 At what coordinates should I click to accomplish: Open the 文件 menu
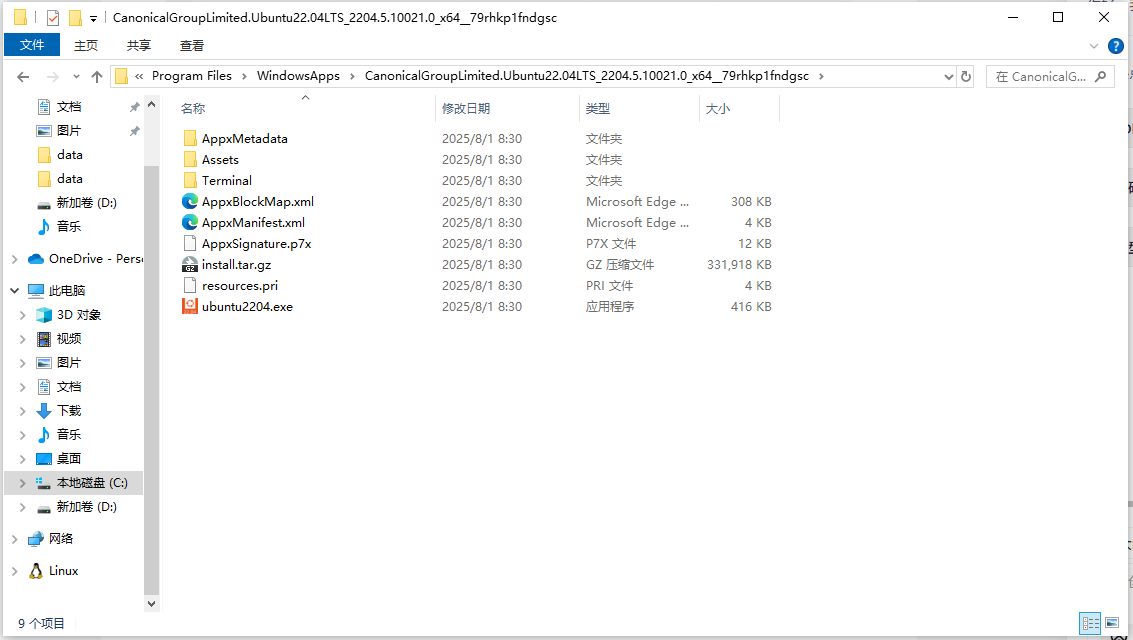31,44
